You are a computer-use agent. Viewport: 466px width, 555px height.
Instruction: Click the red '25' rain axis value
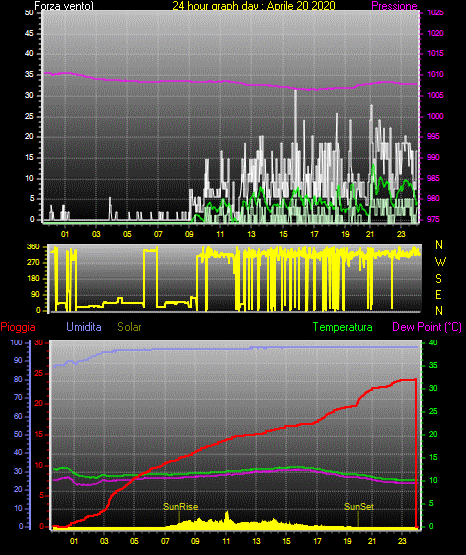click(x=39, y=373)
